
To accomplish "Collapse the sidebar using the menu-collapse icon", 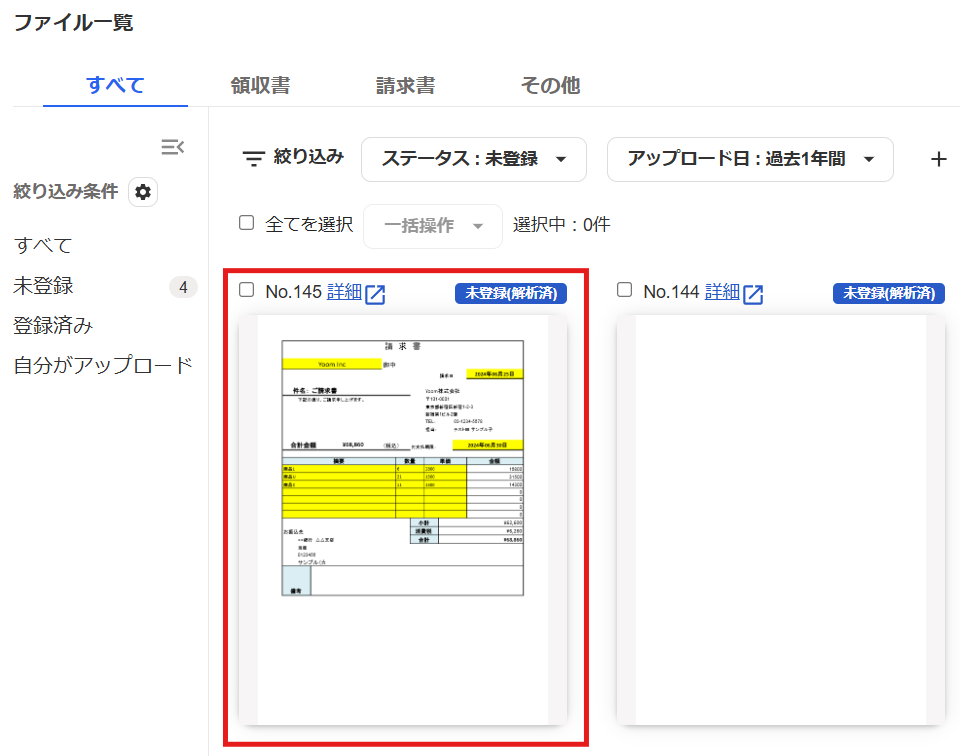I will [x=173, y=148].
